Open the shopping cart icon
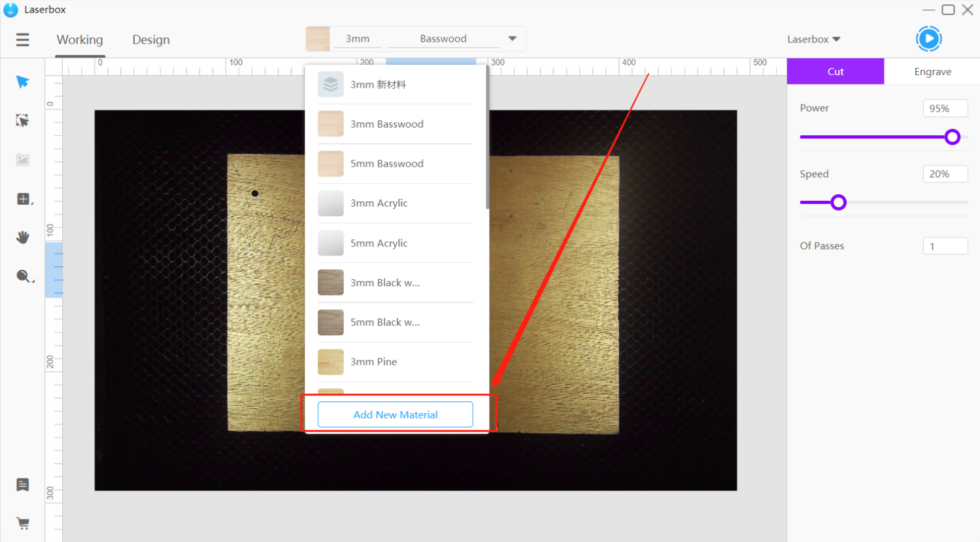The height and width of the screenshot is (542, 980). (22, 523)
